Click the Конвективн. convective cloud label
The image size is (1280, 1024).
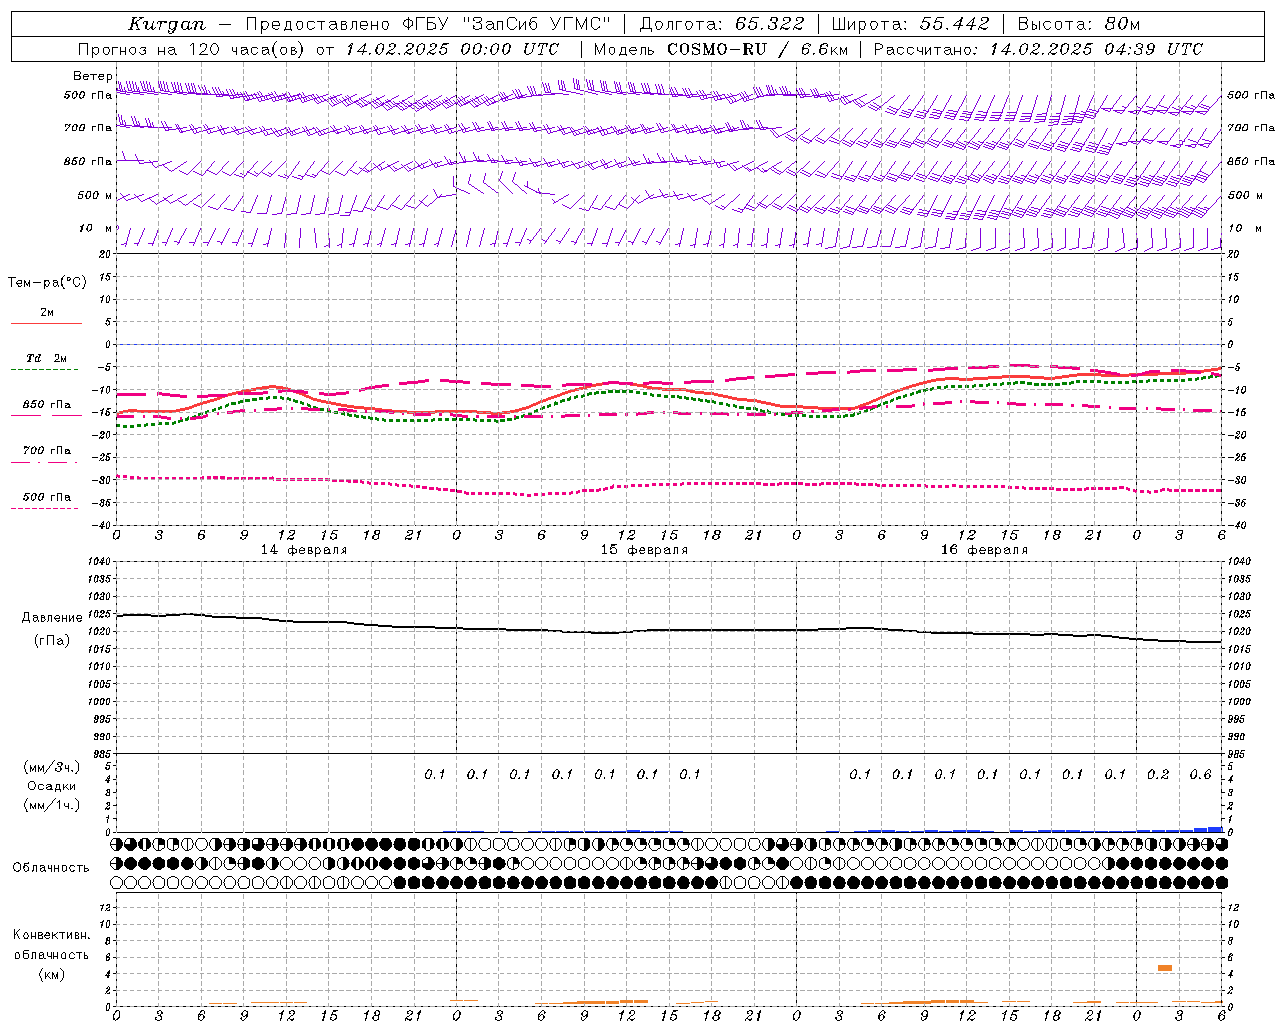(x=51, y=935)
